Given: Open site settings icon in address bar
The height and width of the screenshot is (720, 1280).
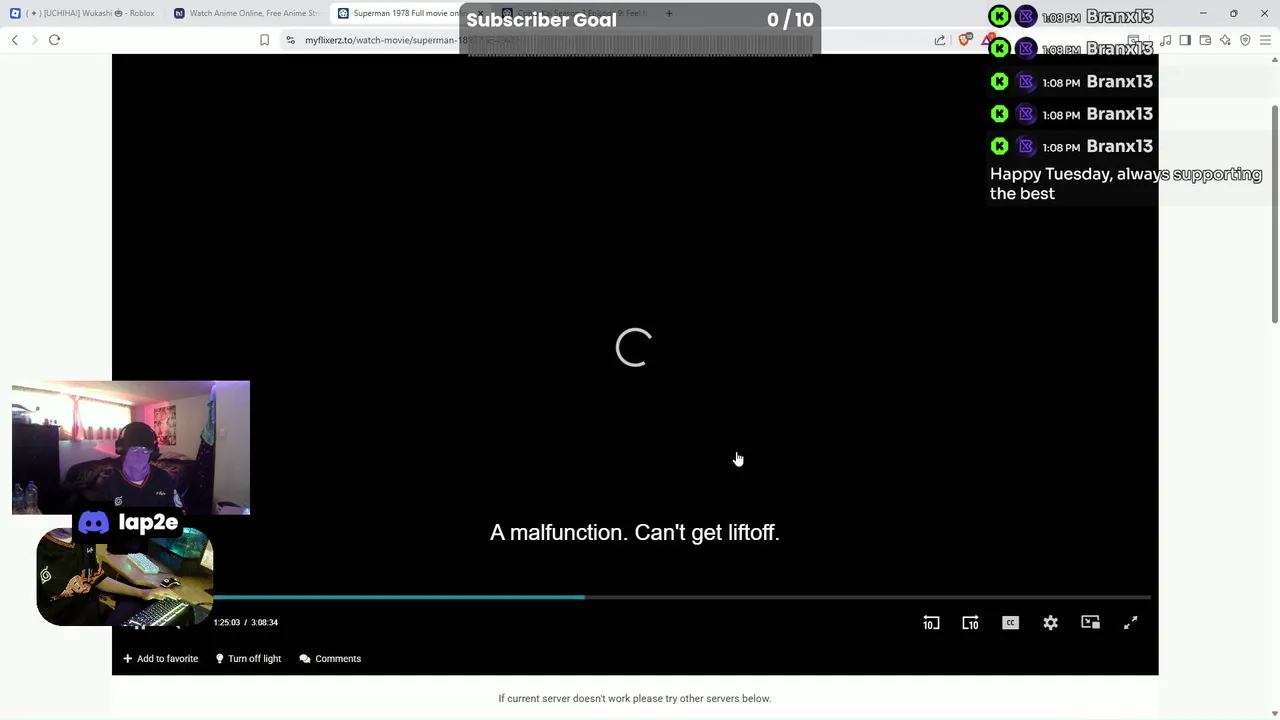Looking at the screenshot, I should (290, 40).
